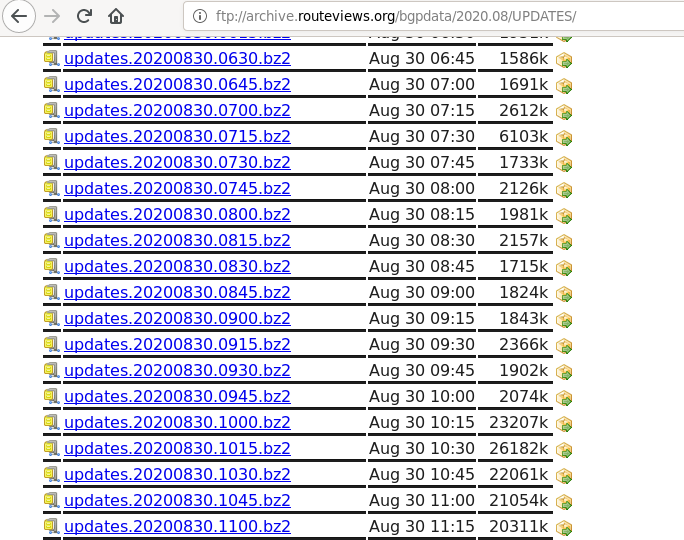The width and height of the screenshot is (684, 540).
Task: Open updates.20200830.0700.bz2 link
Action: (x=177, y=110)
